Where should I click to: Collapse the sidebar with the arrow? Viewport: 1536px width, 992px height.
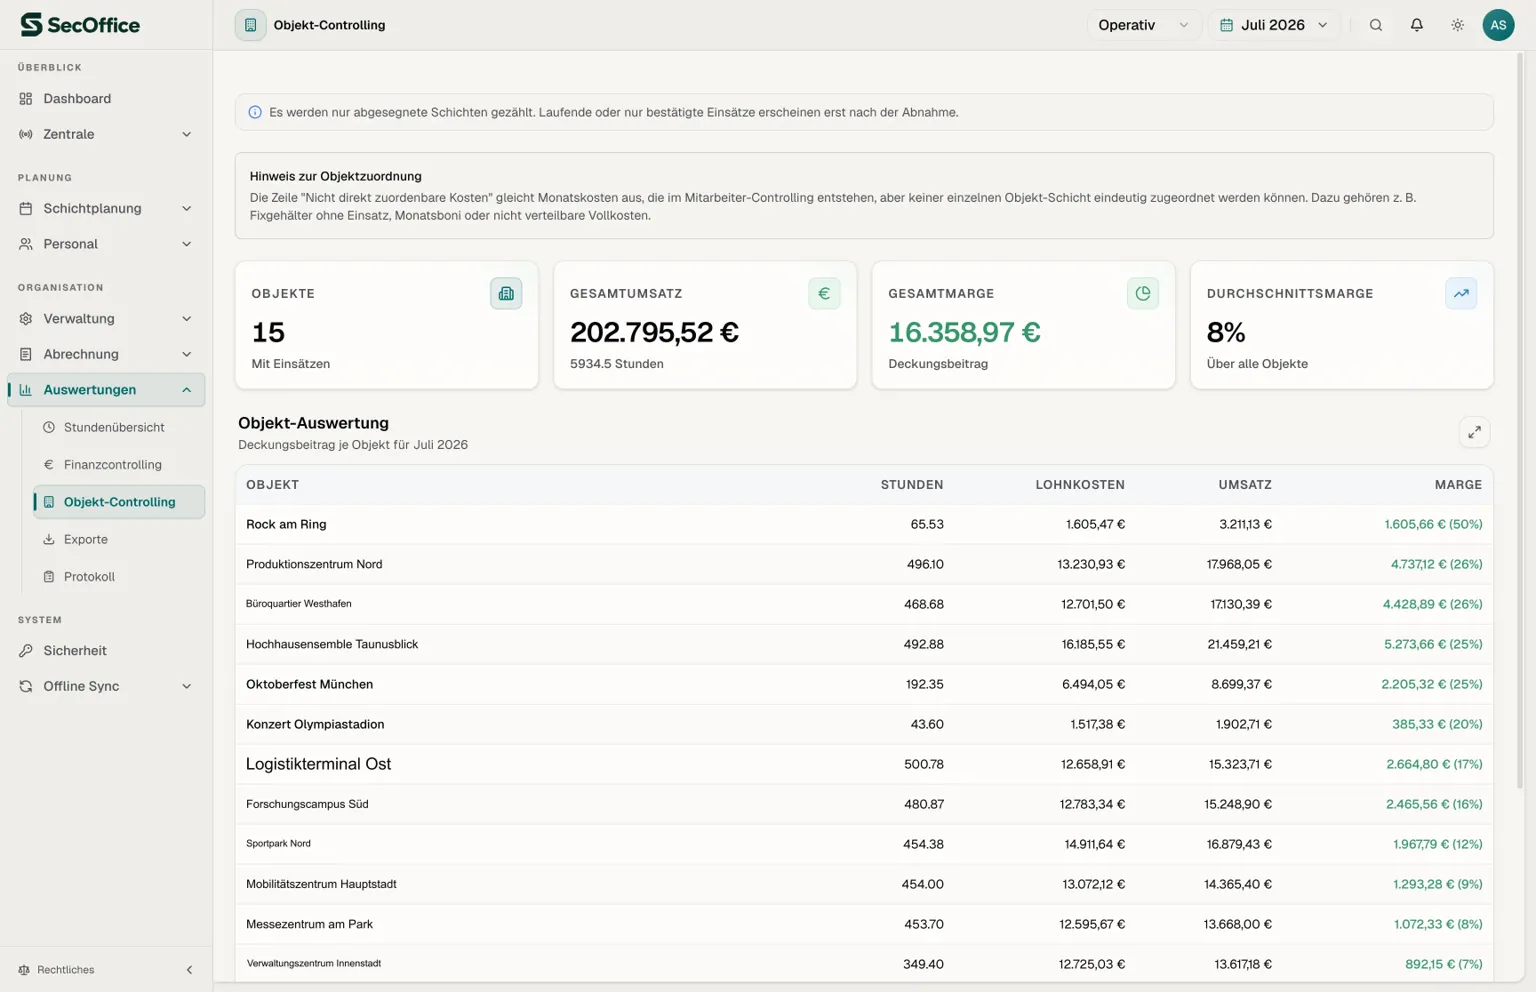[190, 970]
